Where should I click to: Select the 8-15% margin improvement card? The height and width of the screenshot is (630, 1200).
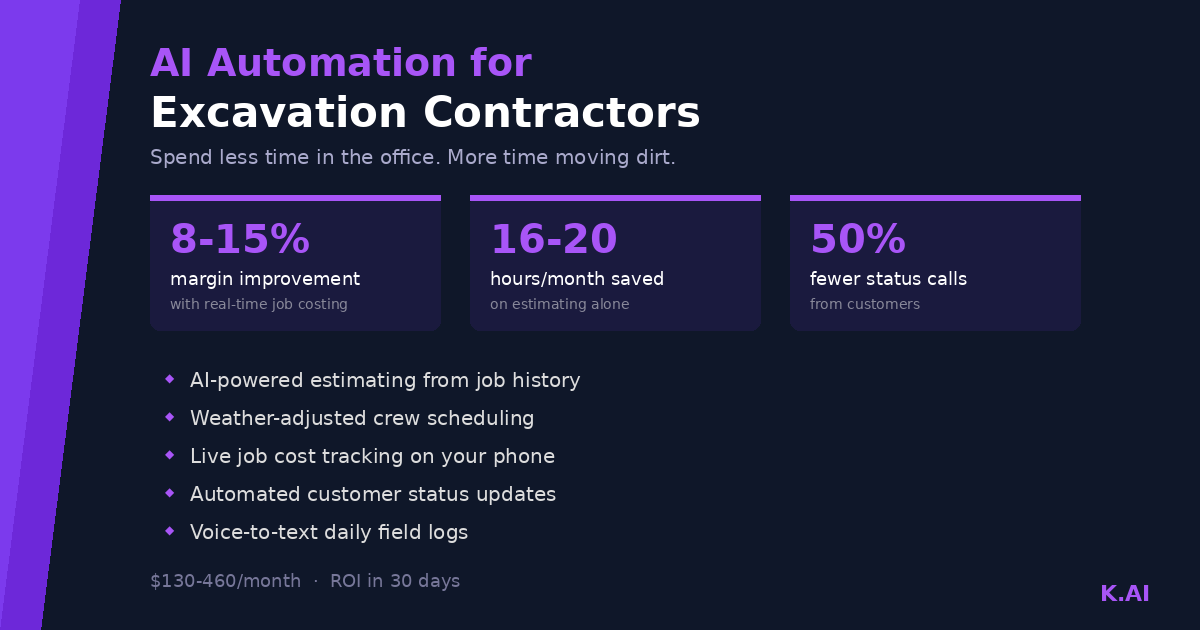(295, 263)
